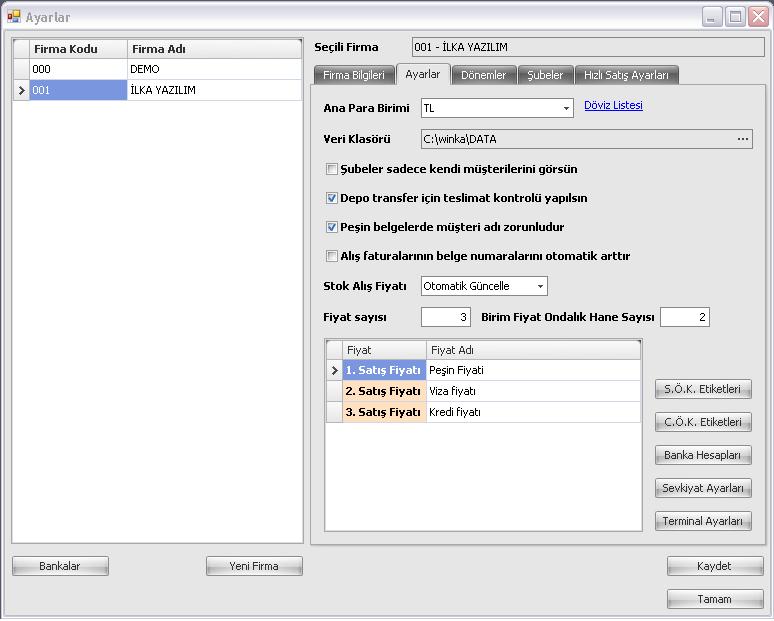The image size is (774, 621).
Task: Select the 2. Satış Fiyatı cell
Action: [x=384, y=391]
